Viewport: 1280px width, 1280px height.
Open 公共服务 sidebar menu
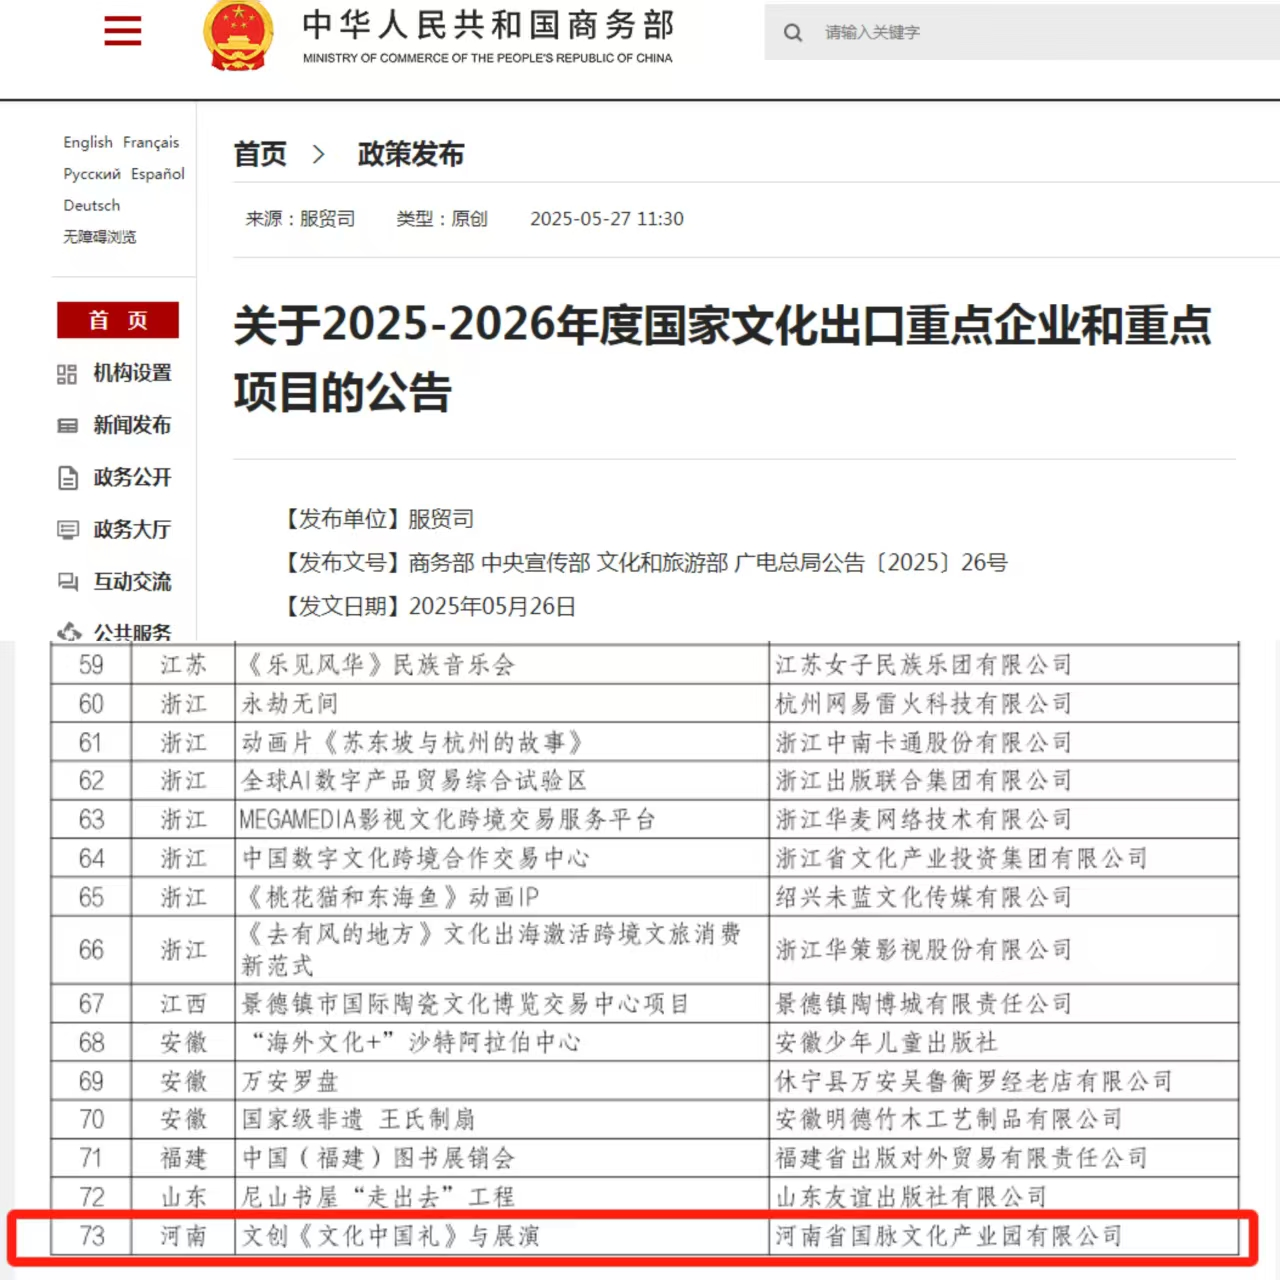click(x=132, y=632)
